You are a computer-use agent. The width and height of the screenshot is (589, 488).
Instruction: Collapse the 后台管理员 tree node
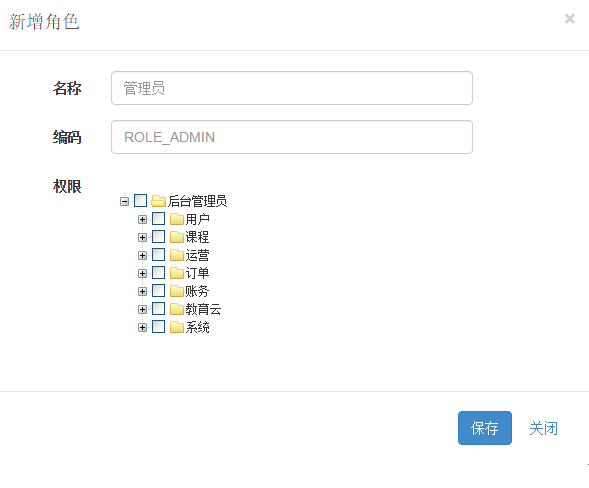coord(124,201)
